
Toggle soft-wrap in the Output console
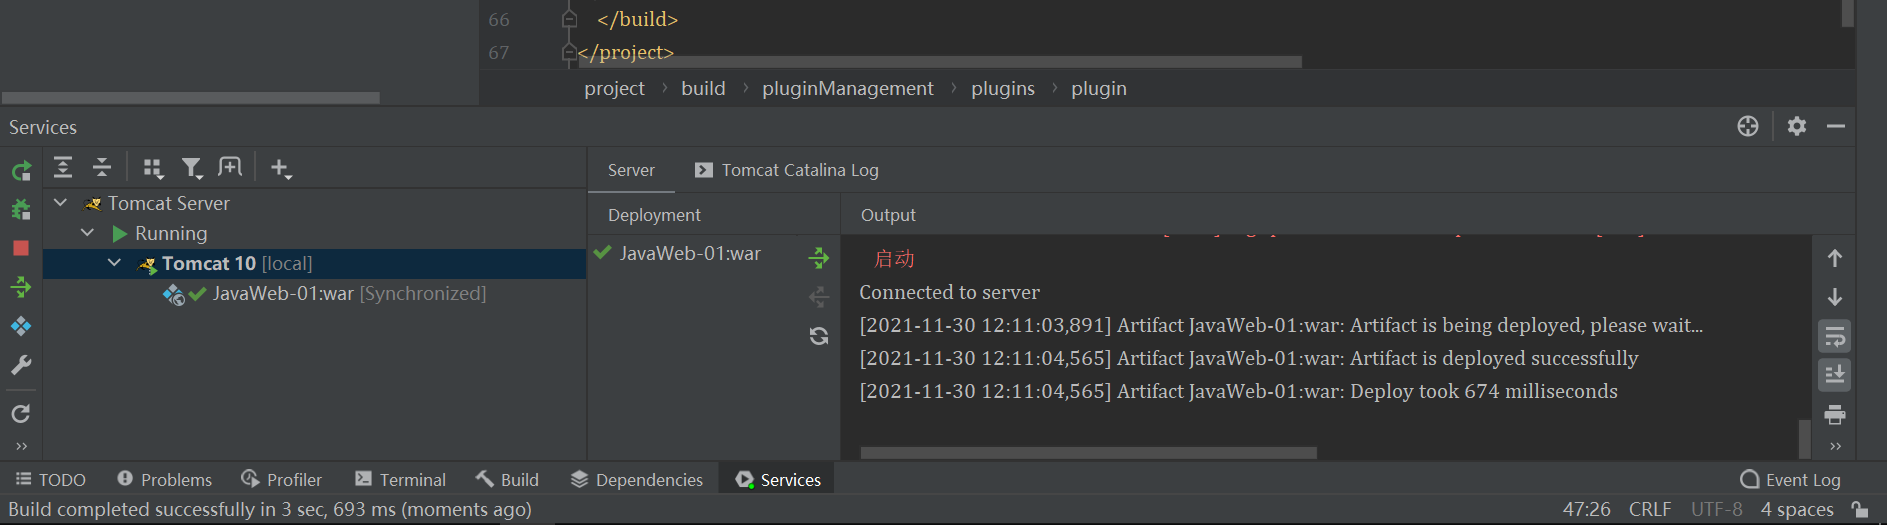[x=1835, y=336]
